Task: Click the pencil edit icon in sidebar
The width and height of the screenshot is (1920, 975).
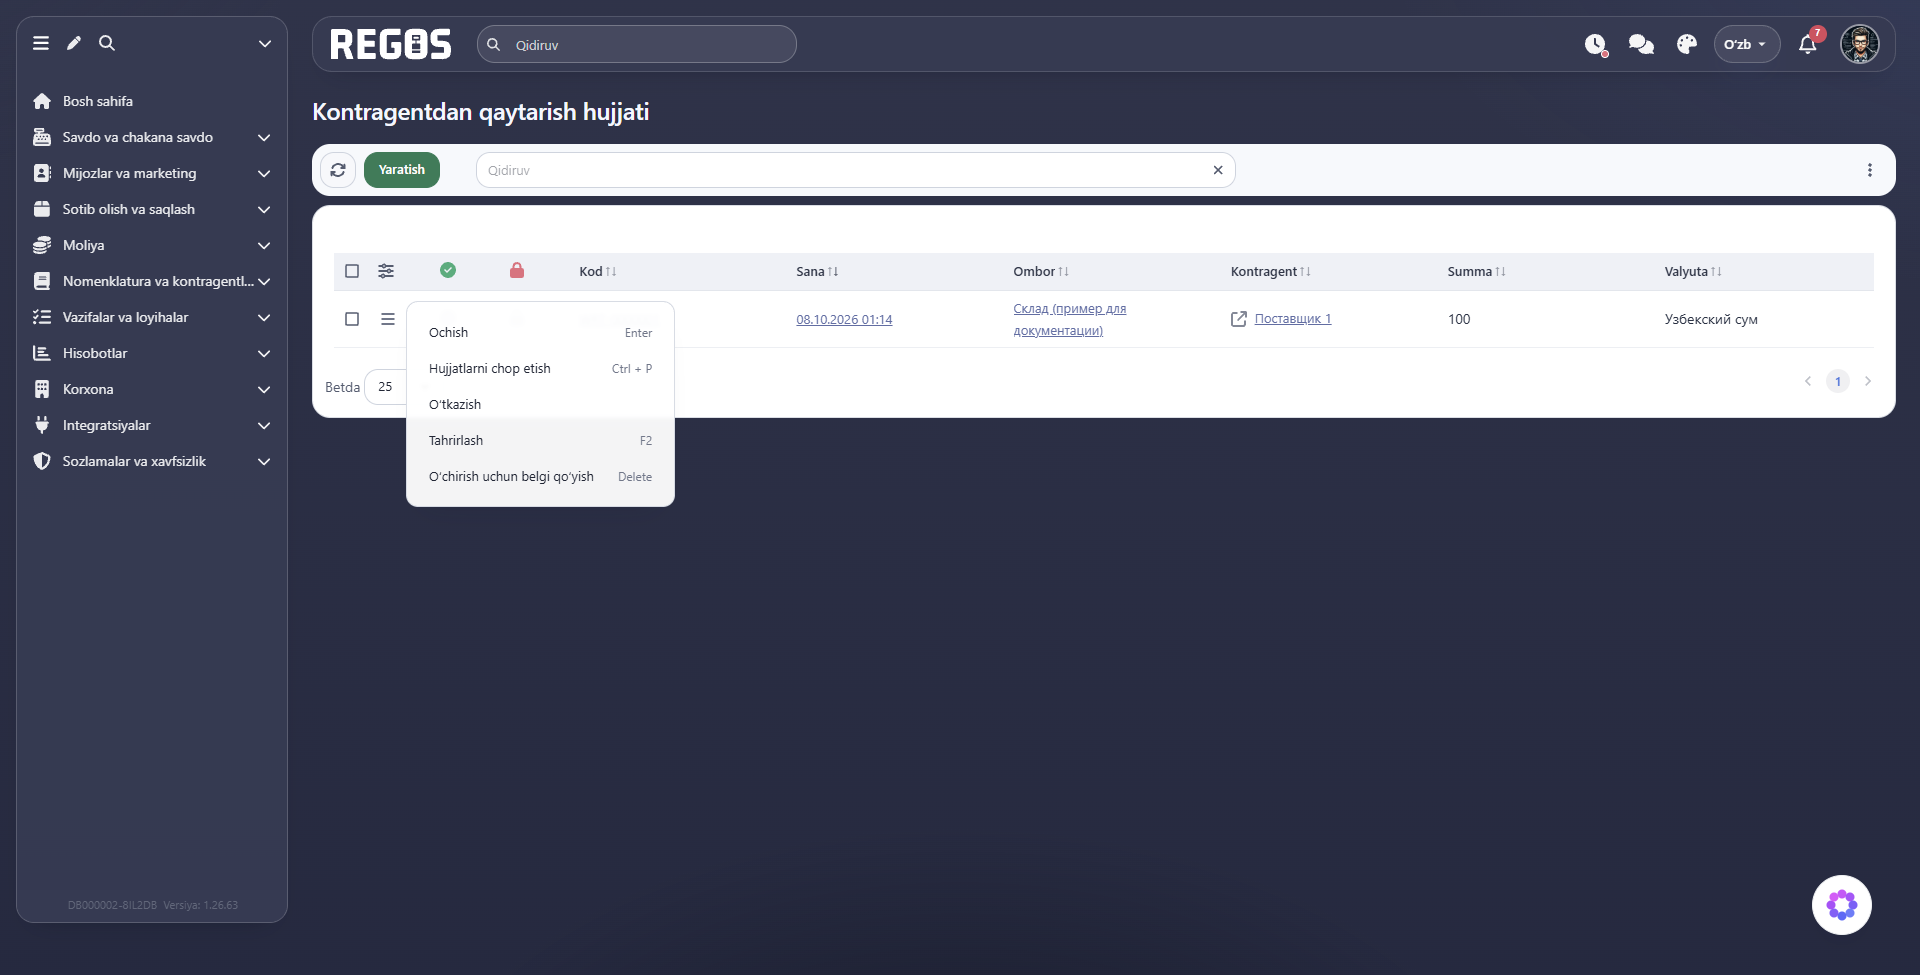Action: point(74,43)
